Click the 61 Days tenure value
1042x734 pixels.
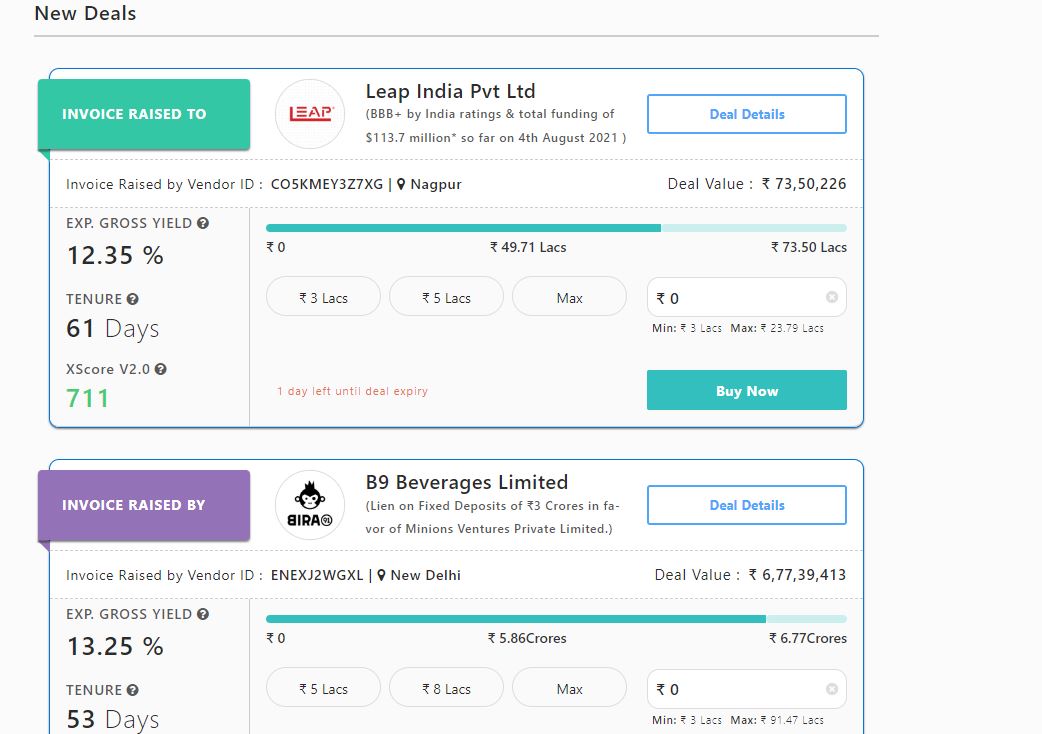(x=112, y=329)
